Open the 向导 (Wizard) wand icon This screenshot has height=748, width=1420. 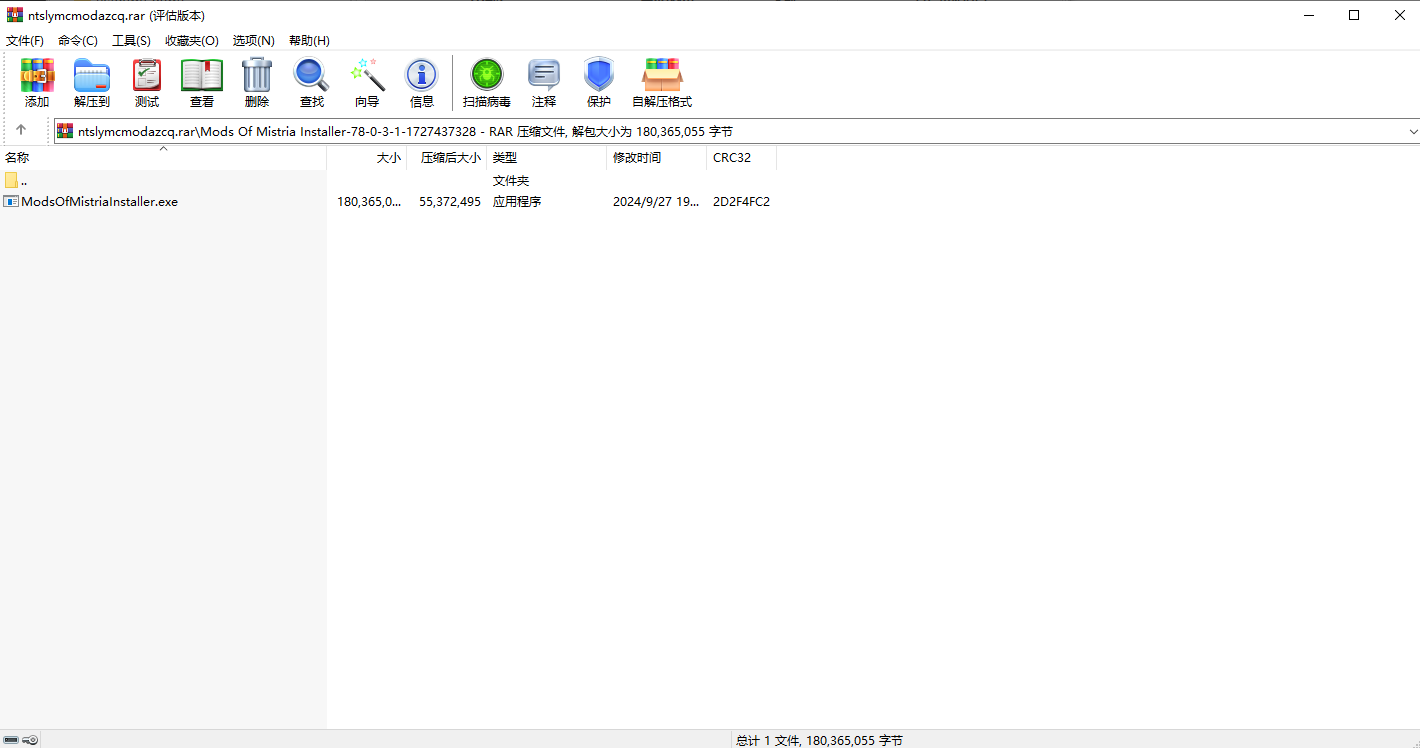pos(367,75)
